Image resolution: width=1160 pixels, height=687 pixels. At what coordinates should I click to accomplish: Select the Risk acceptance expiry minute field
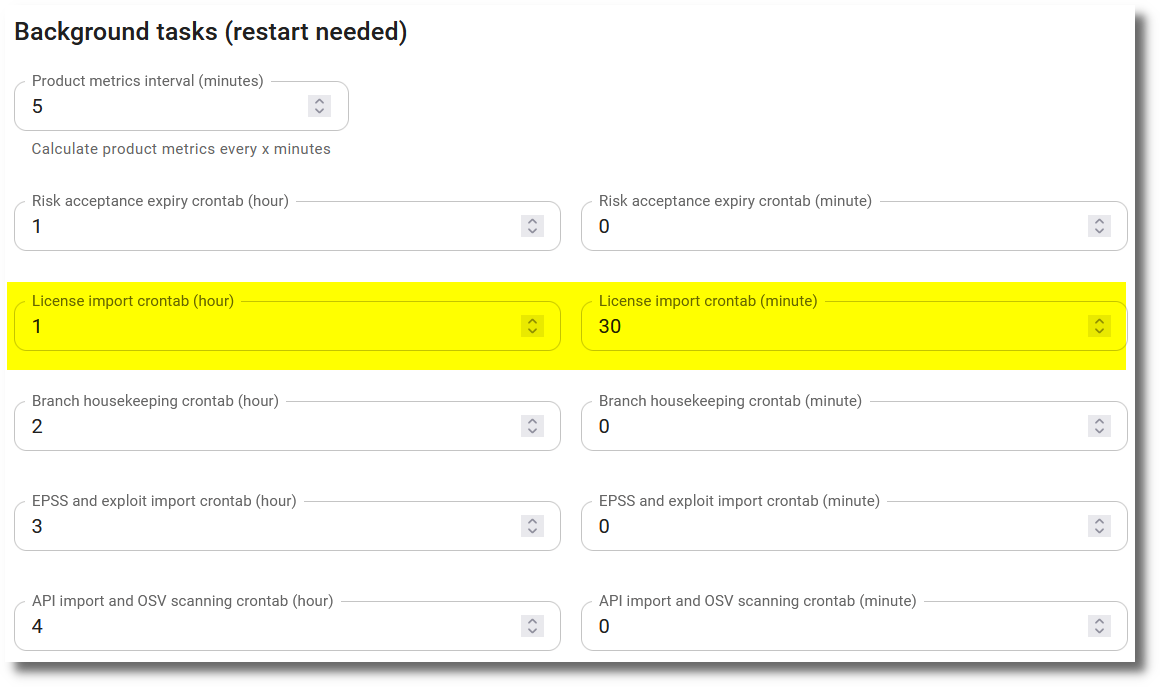[x=820, y=226]
